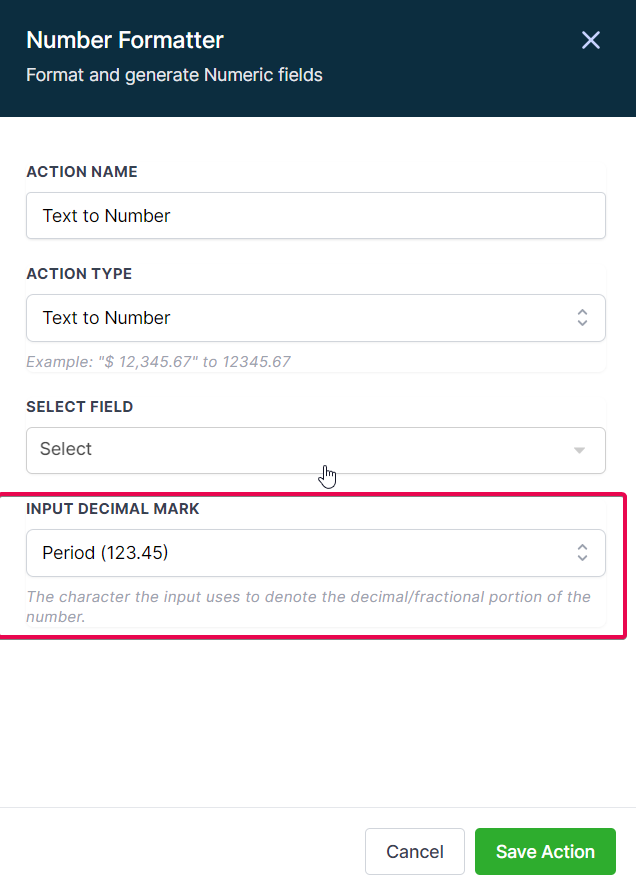Click the Action Type up-down chevron icon
Screen dimensions: 636x892
click(582, 317)
